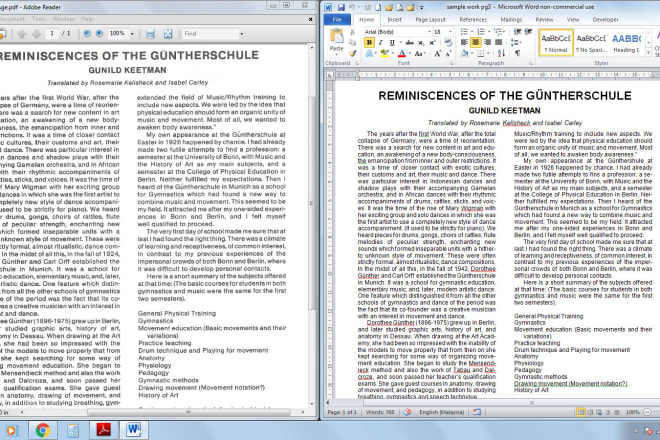The image size is (660, 440).
Task: Apply the No Spacing style
Action: coord(591,43)
